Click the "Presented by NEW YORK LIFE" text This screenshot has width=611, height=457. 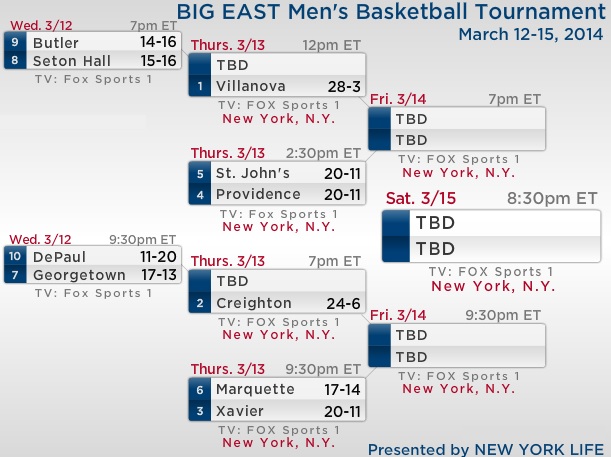pos(486,447)
